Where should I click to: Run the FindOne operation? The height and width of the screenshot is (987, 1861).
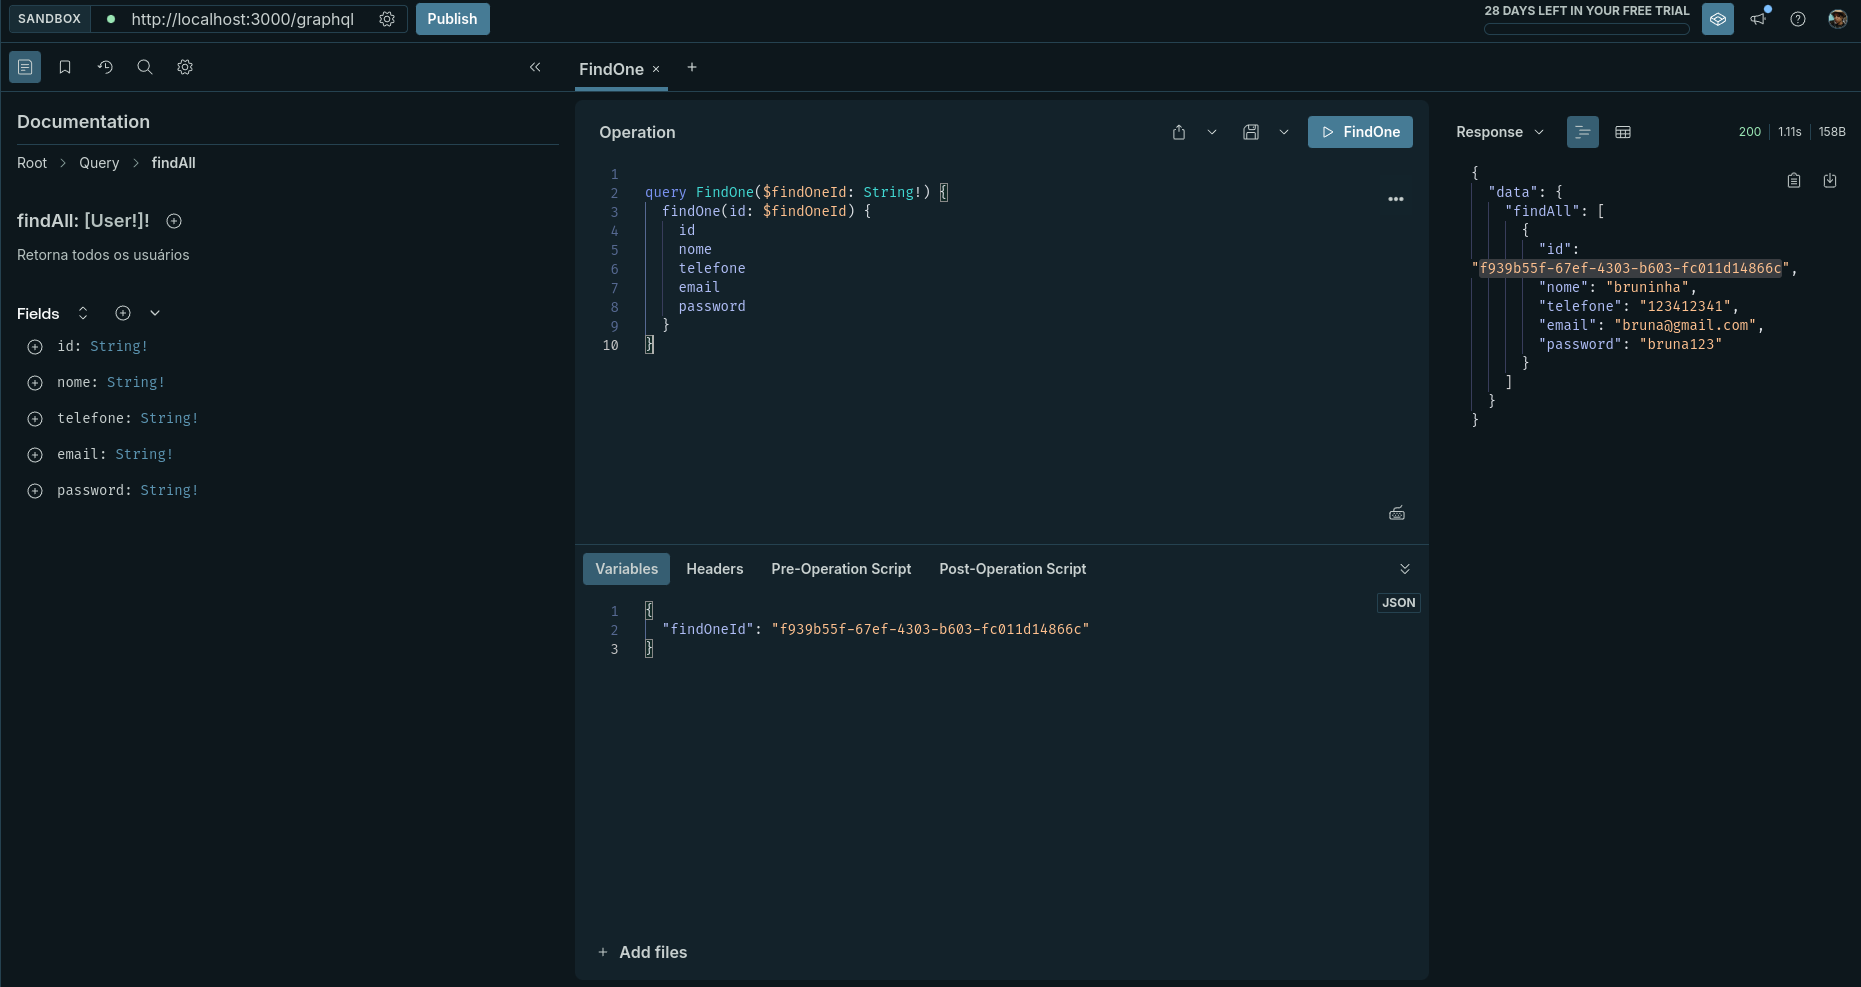pos(1360,132)
